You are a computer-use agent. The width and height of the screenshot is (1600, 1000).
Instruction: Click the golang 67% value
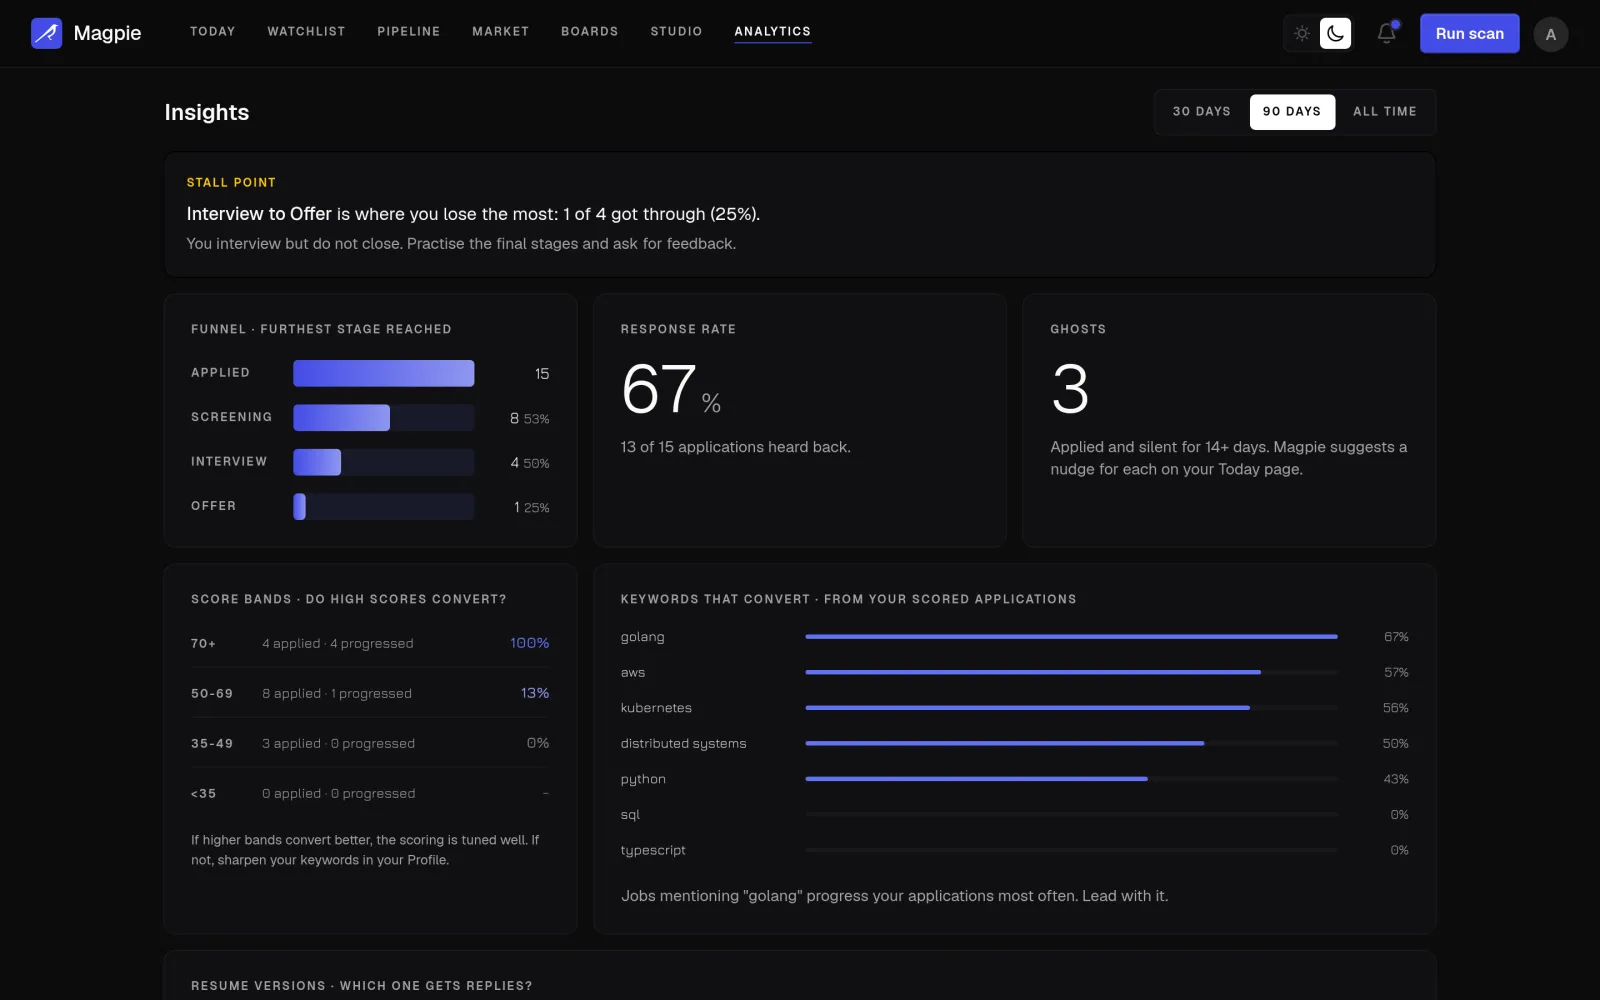(1396, 637)
